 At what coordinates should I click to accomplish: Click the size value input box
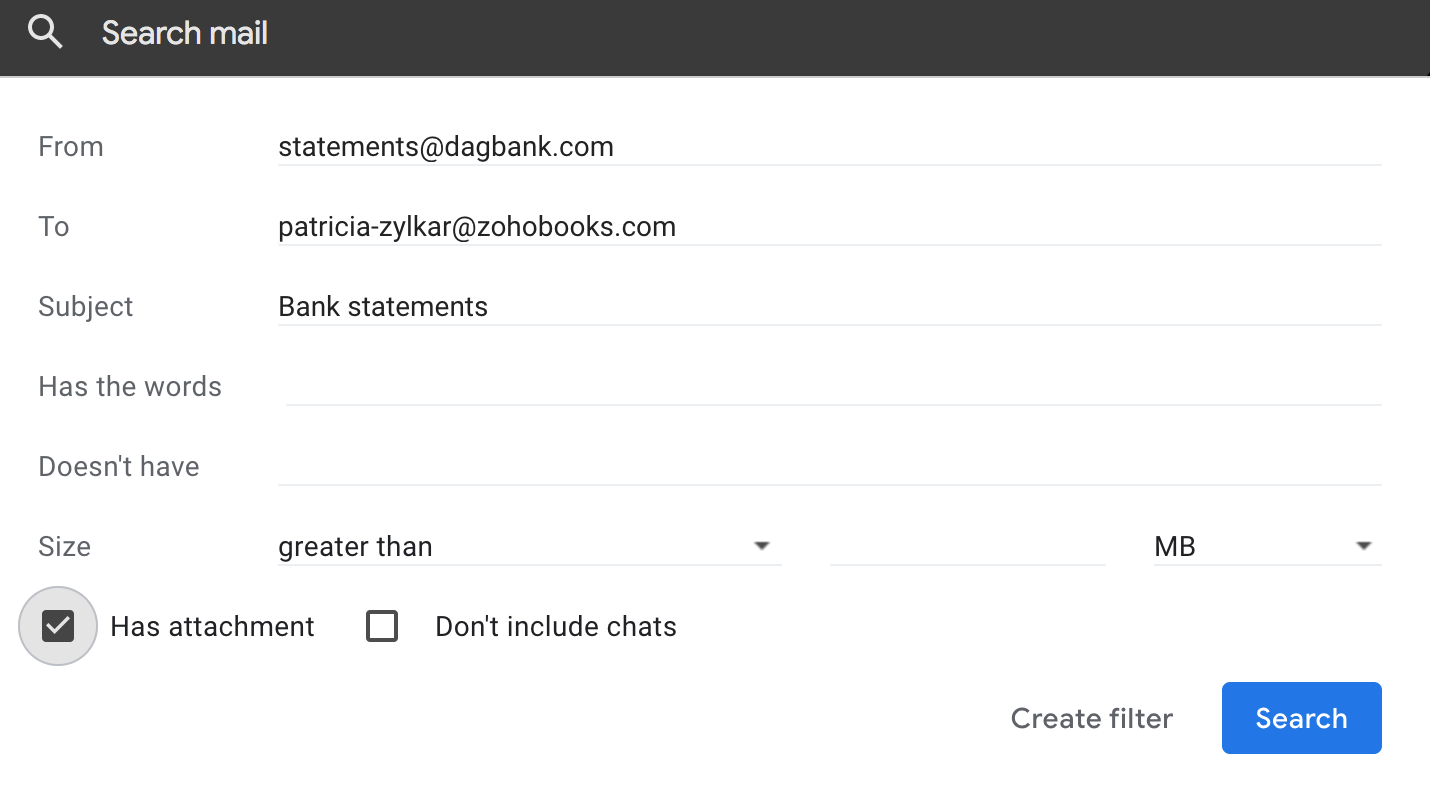(x=967, y=547)
